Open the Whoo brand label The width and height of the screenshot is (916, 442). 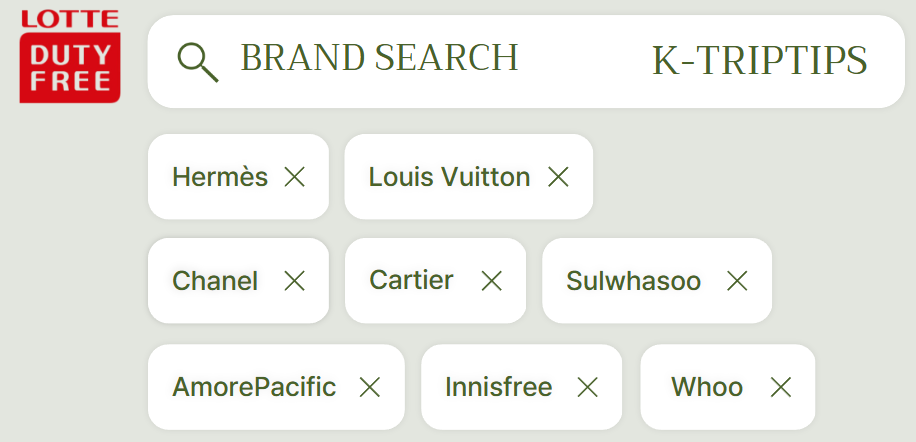pos(706,387)
